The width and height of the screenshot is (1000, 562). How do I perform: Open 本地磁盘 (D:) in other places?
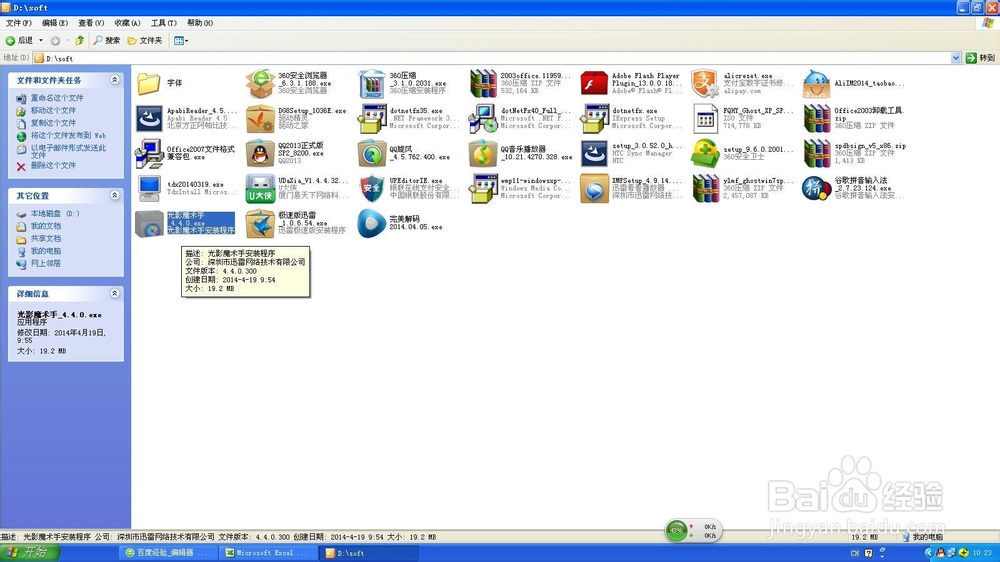[x=55, y=214]
